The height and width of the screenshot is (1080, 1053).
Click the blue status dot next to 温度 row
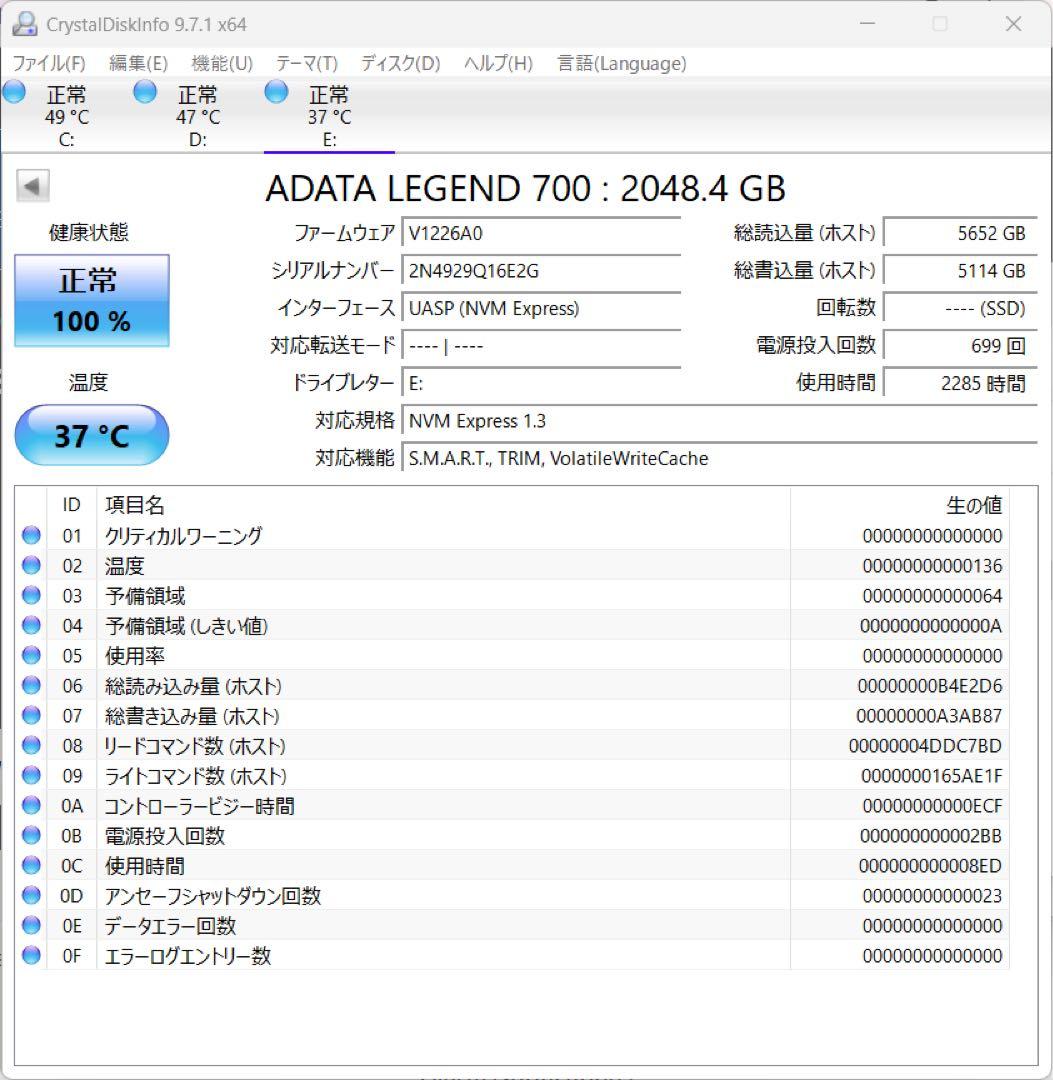30,565
